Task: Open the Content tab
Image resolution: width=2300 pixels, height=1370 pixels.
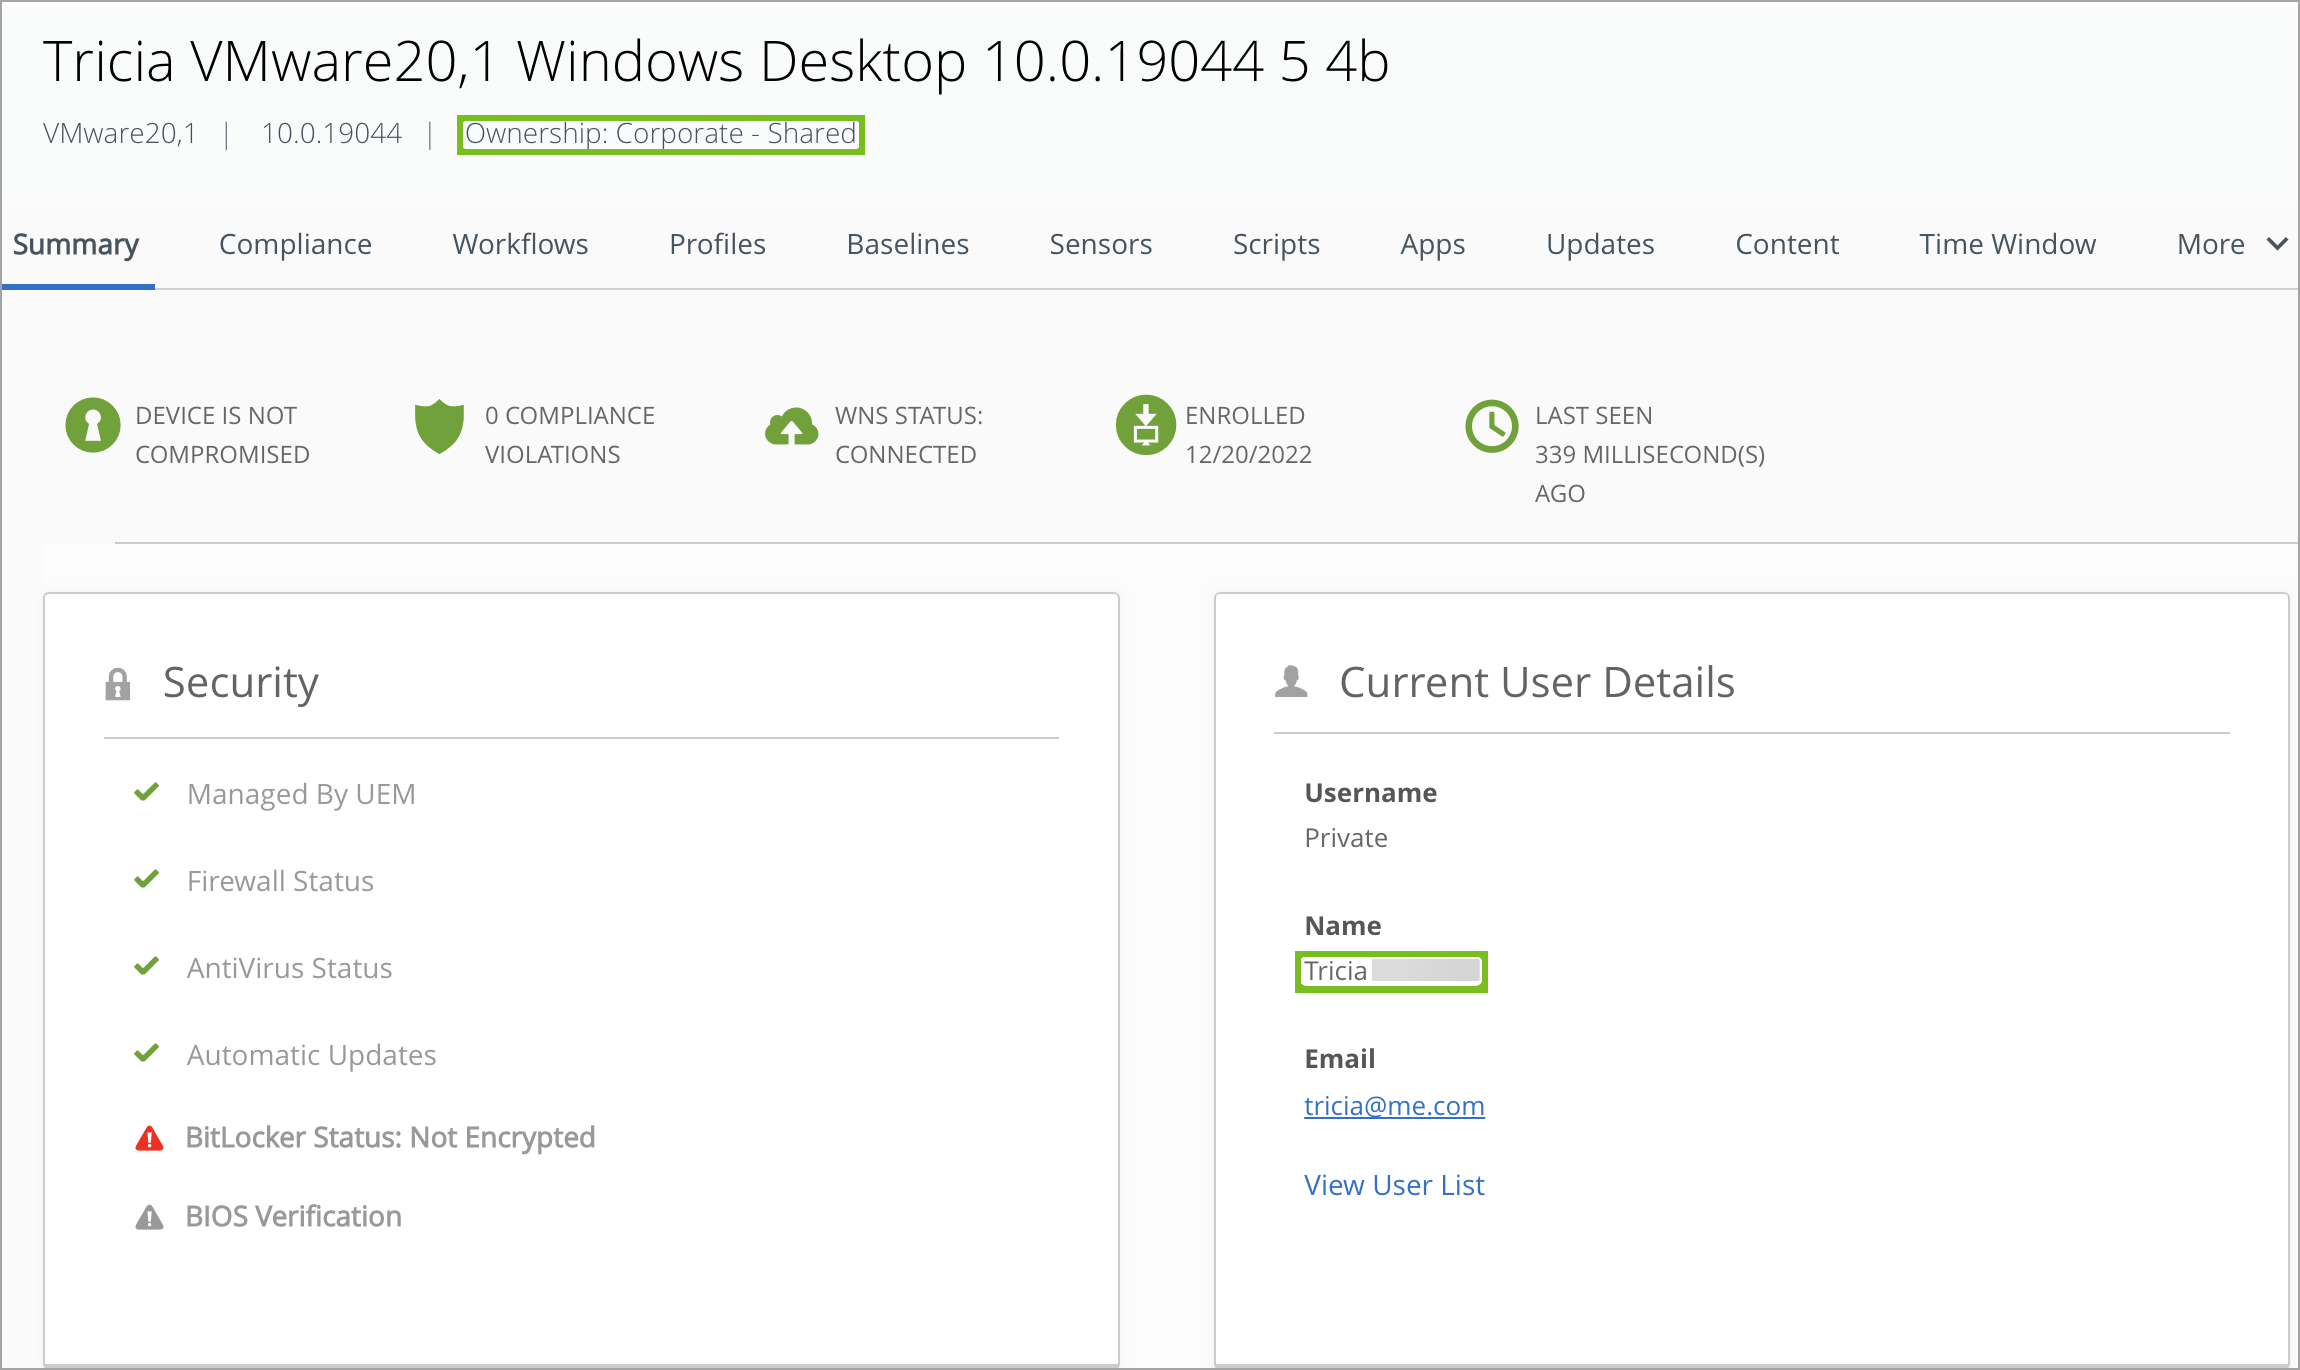Action: (1787, 244)
